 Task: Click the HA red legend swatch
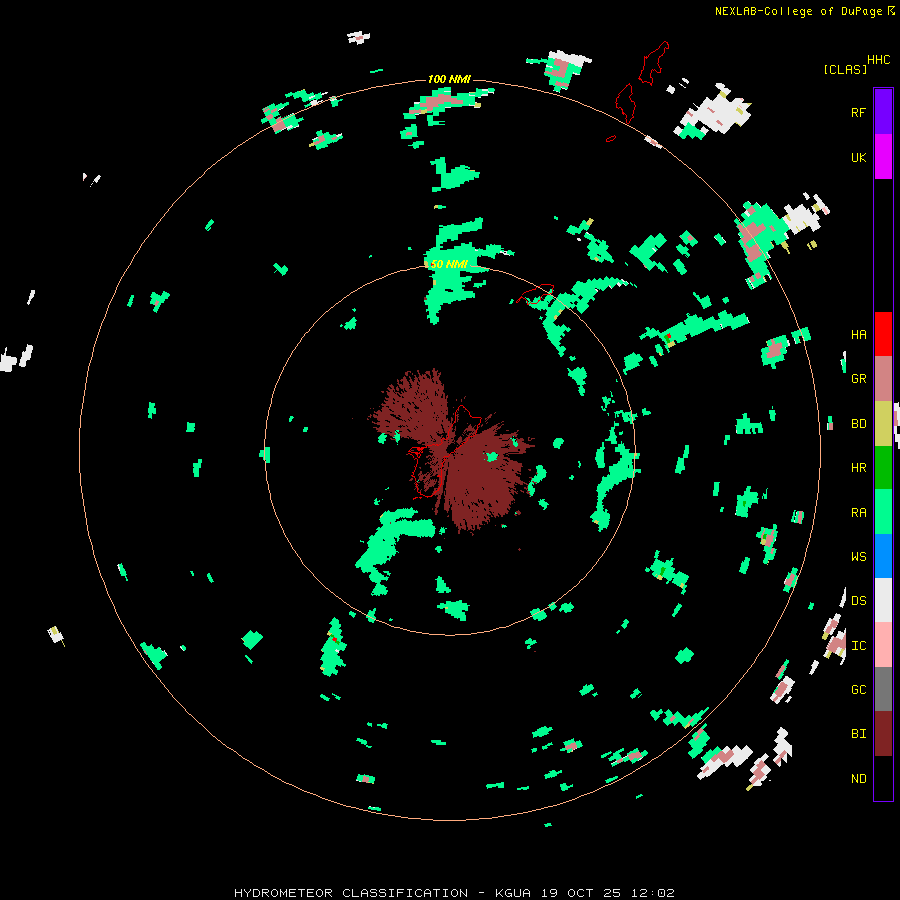pyautogui.click(x=883, y=334)
